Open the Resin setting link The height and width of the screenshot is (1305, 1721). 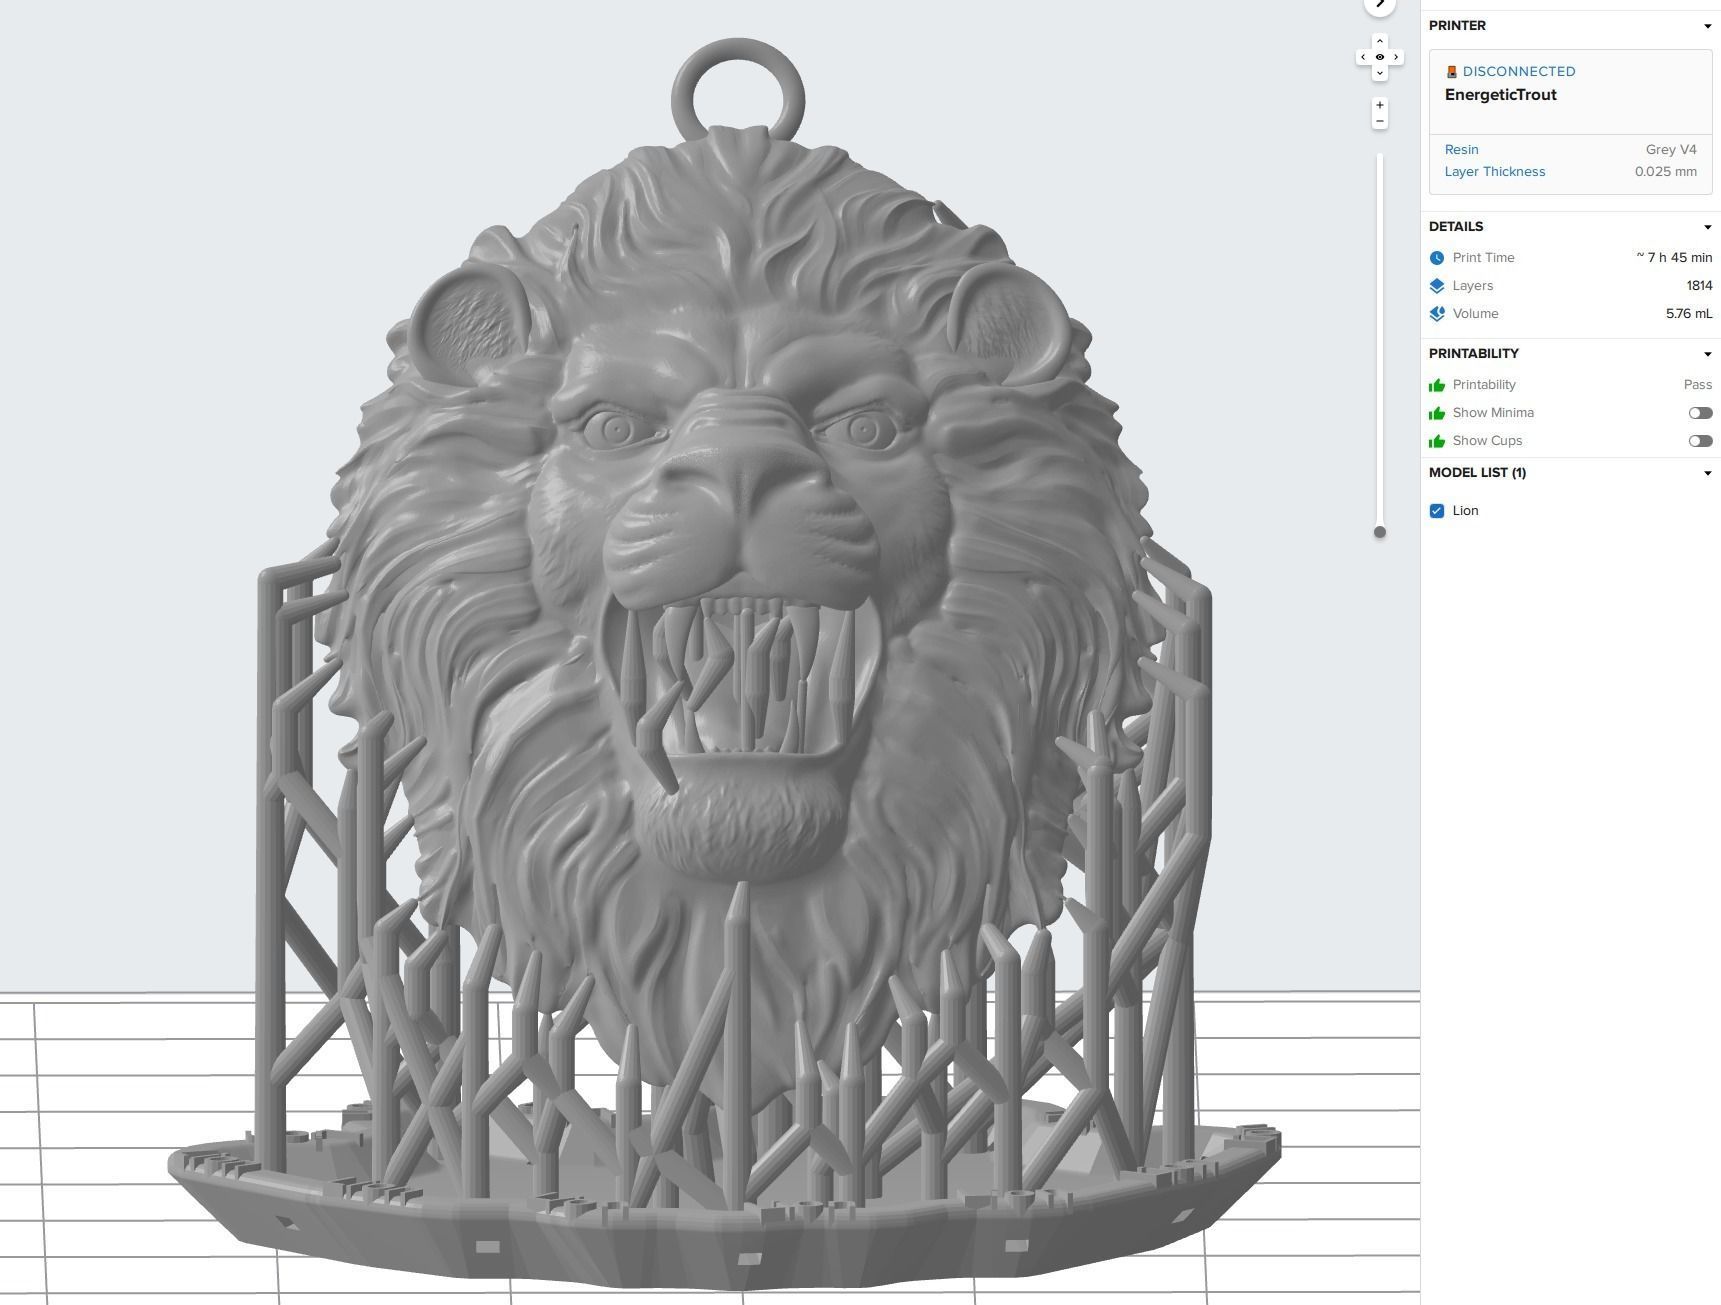(1461, 149)
